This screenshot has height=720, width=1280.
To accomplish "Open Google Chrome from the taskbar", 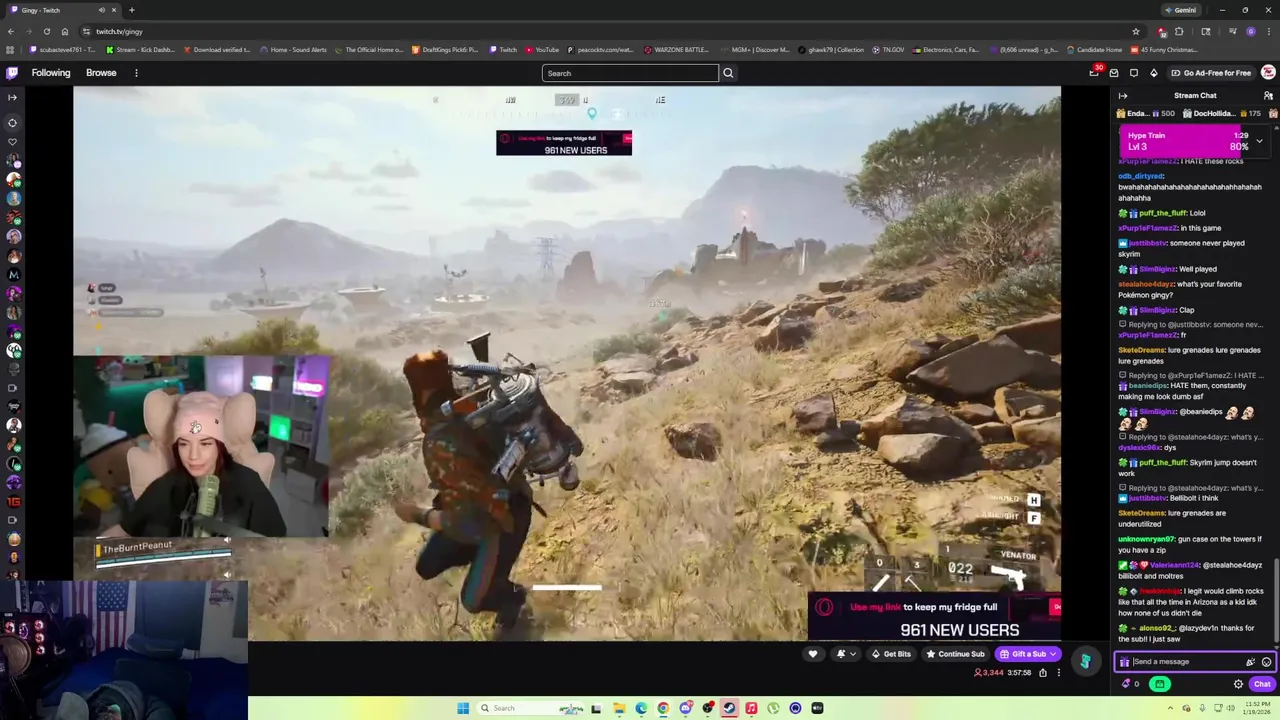I will (x=663, y=708).
